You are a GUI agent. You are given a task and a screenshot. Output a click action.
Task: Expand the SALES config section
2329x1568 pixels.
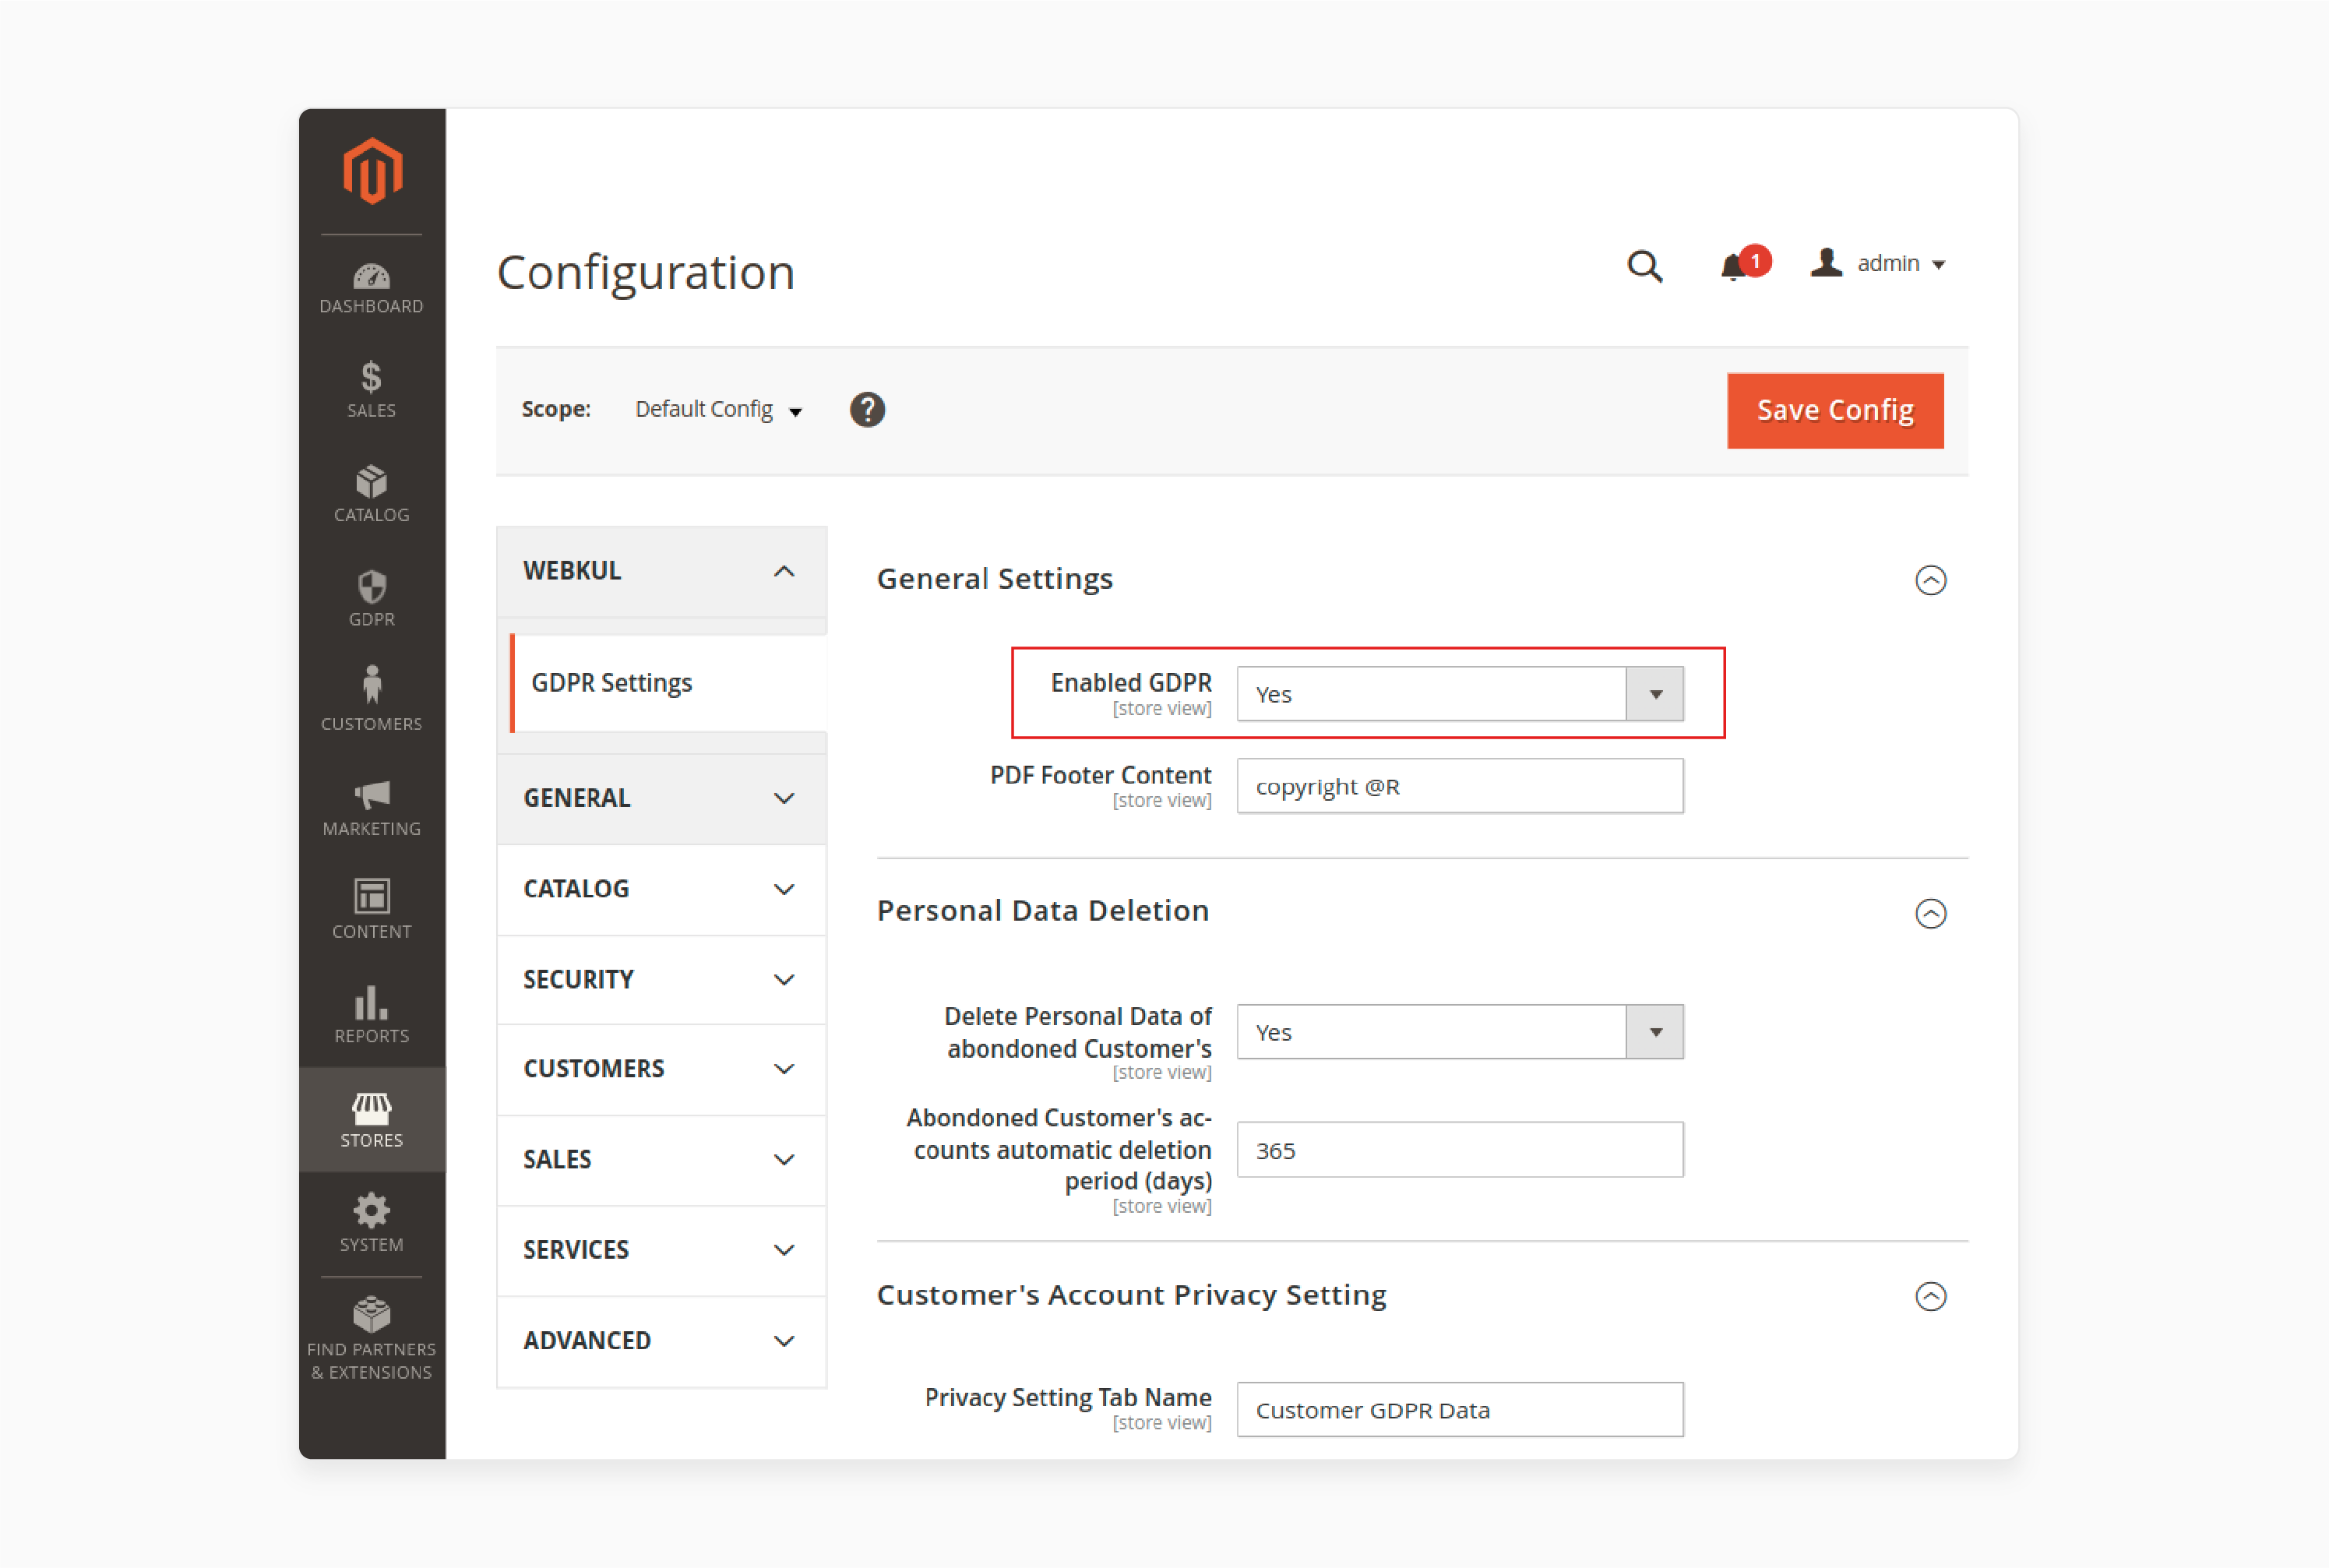[x=661, y=1160]
